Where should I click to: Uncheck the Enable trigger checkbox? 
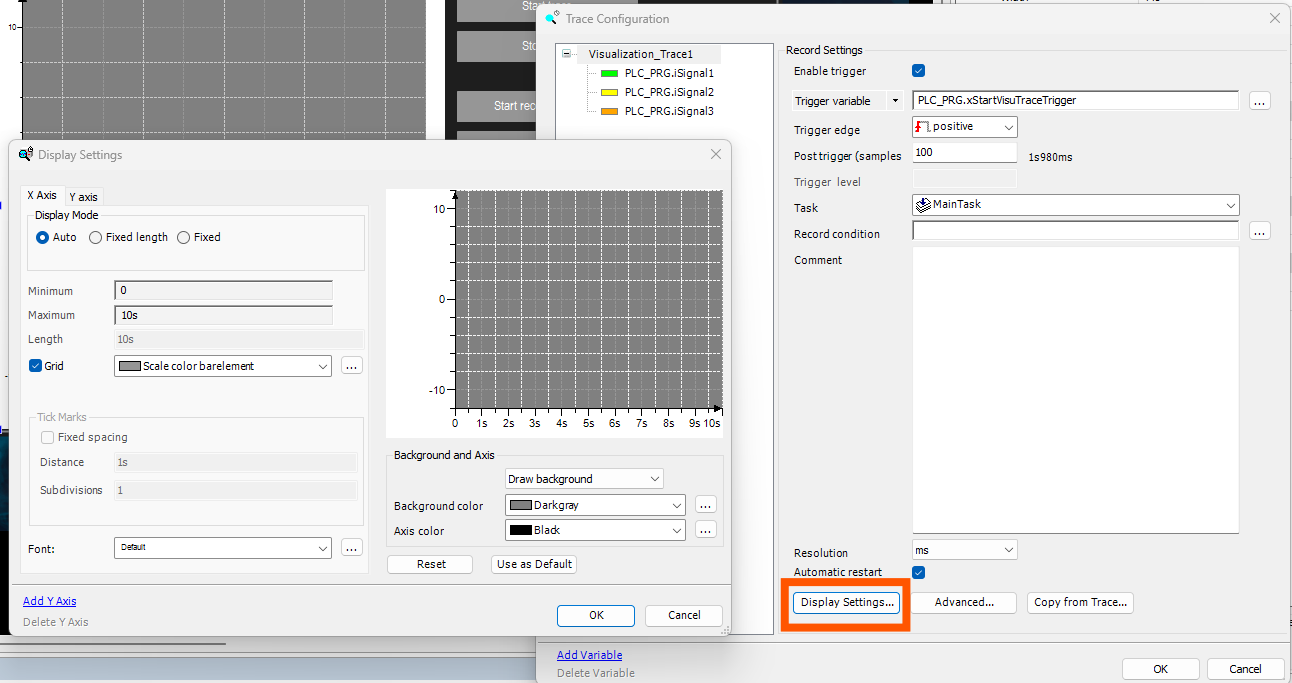tap(919, 70)
